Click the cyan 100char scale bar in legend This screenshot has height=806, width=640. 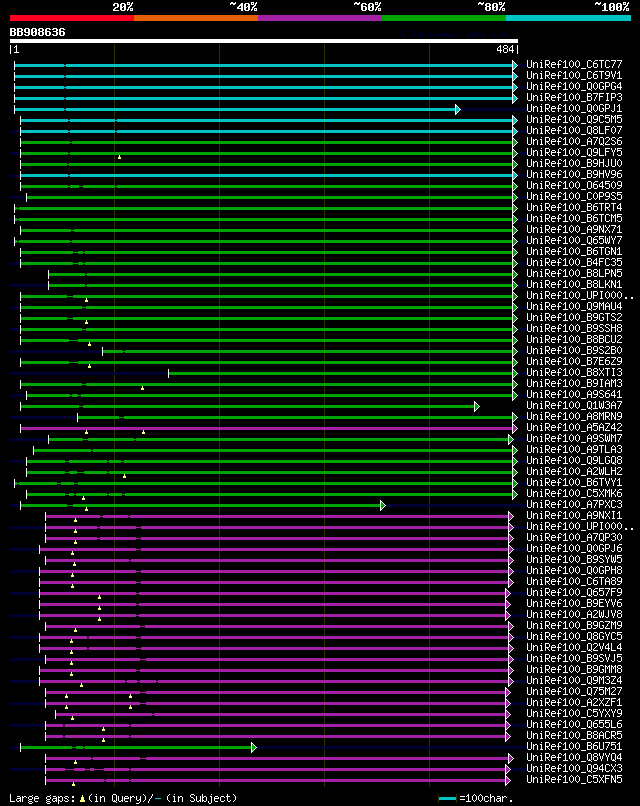[x=447, y=798]
